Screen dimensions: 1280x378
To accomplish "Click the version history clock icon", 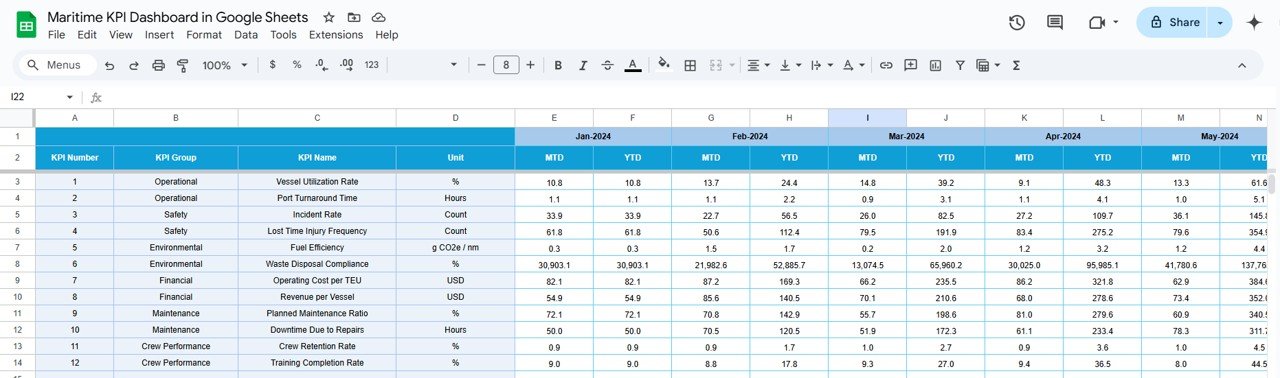I will click(1017, 22).
